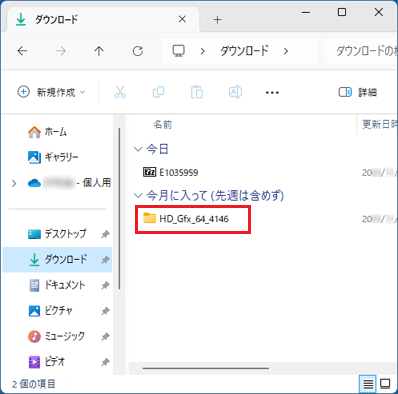Open デスクトップ in the sidebar
This screenshot has width=398, height=394.
click(x=57, y=234)
